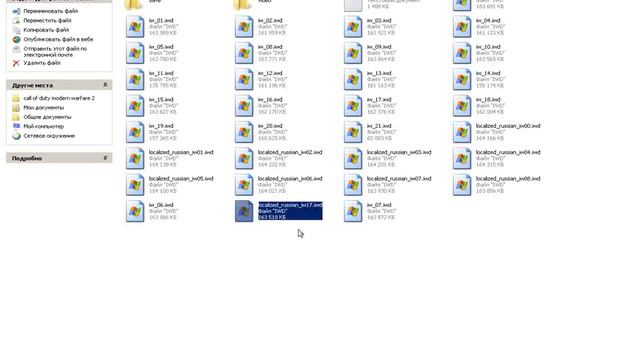Select the iw_15.iwd file icon

135,106
